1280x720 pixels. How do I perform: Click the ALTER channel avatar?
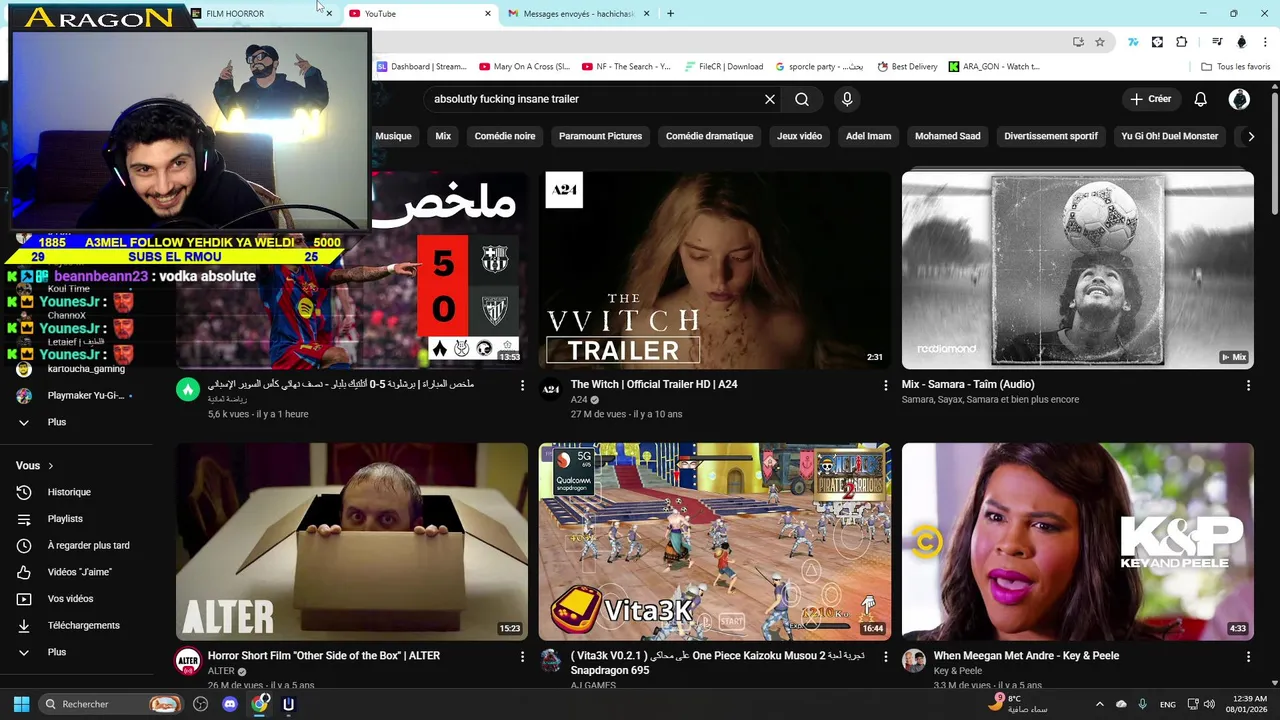(x=188, y=661)
